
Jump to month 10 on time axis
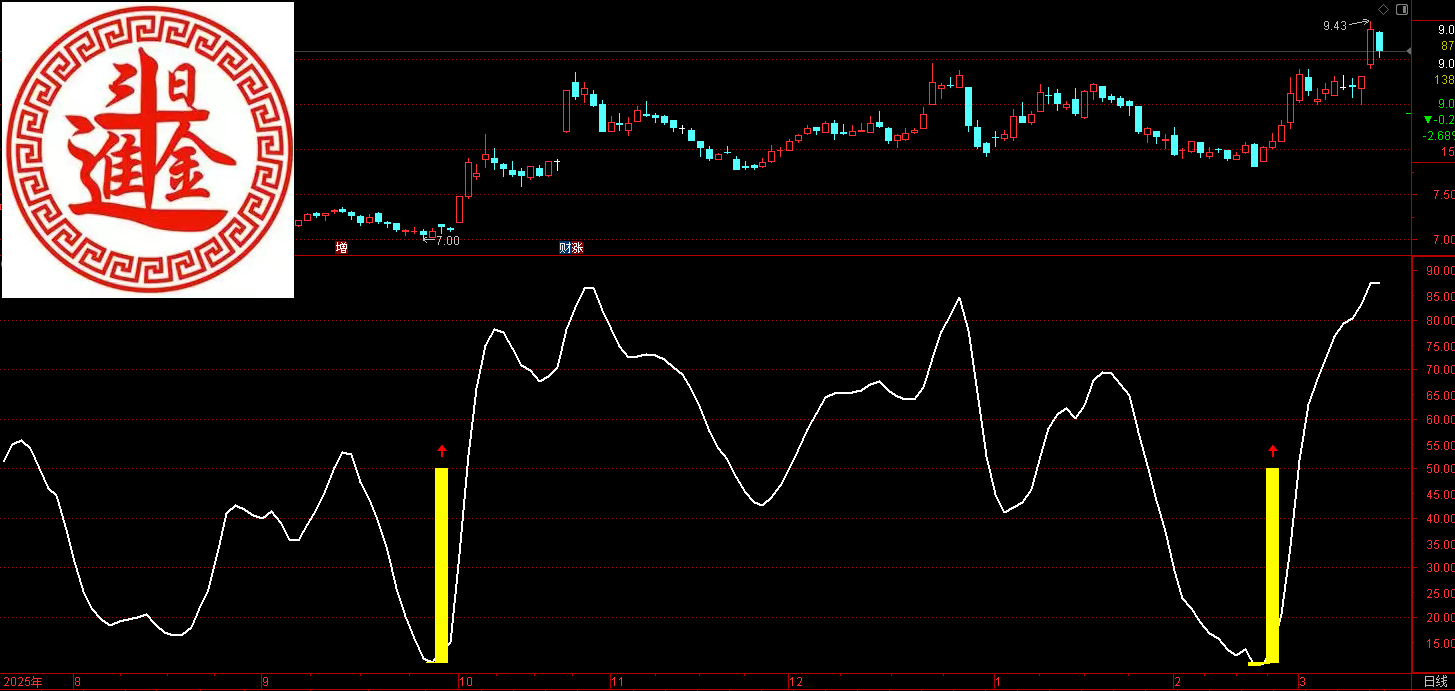pyautogui.click(x=465, y=682)
